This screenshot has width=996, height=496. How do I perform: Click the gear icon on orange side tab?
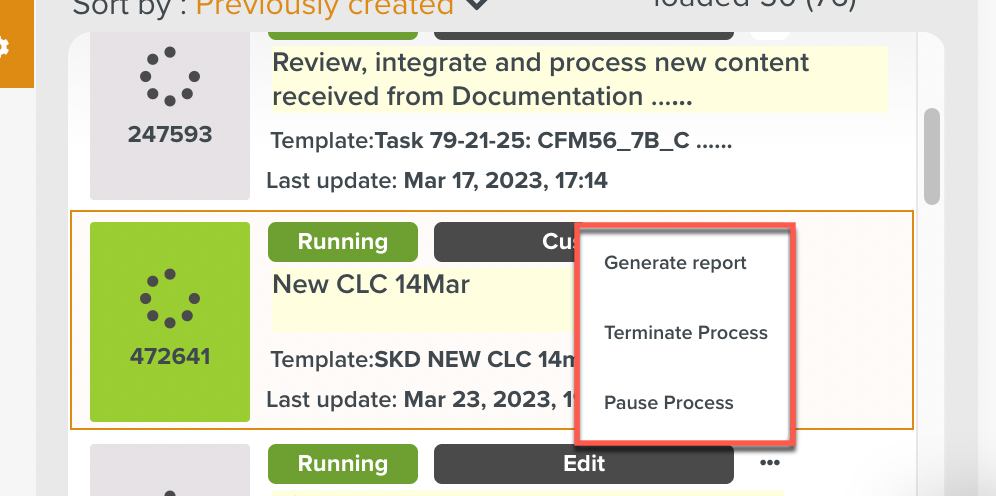click(x=5, y=47)
